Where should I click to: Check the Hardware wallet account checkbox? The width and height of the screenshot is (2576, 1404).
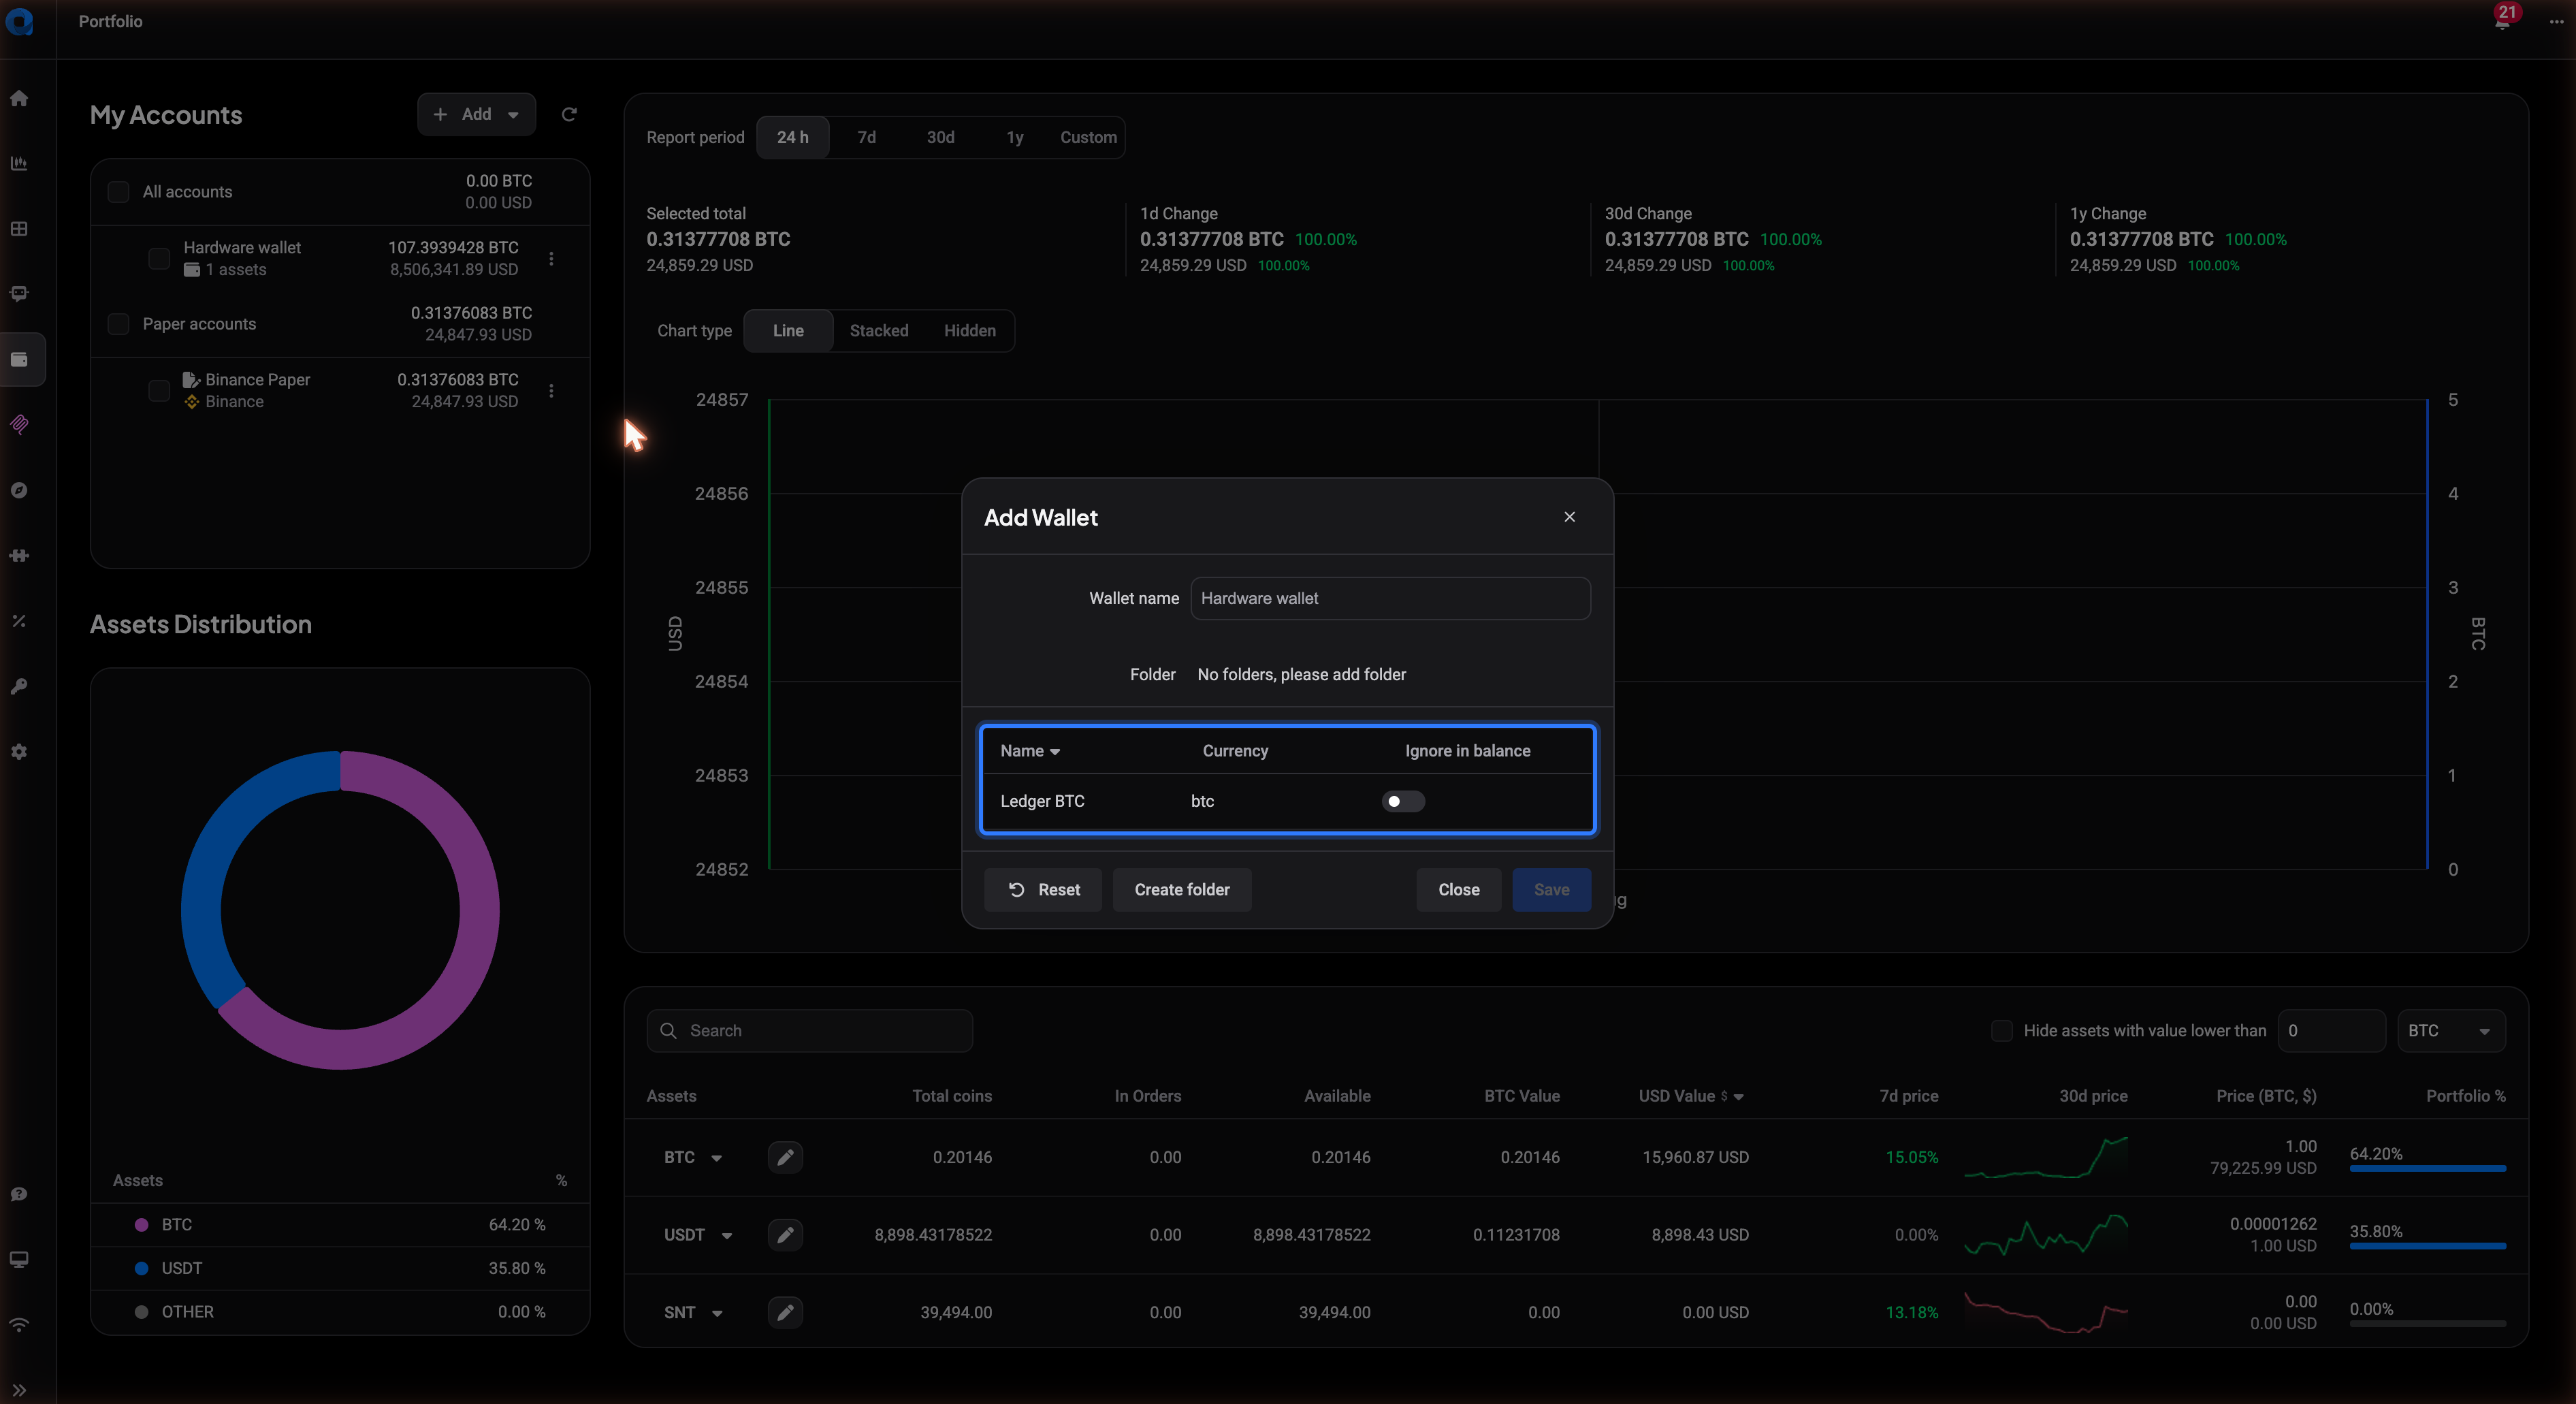pyautogui.click(x=159, y=258)
